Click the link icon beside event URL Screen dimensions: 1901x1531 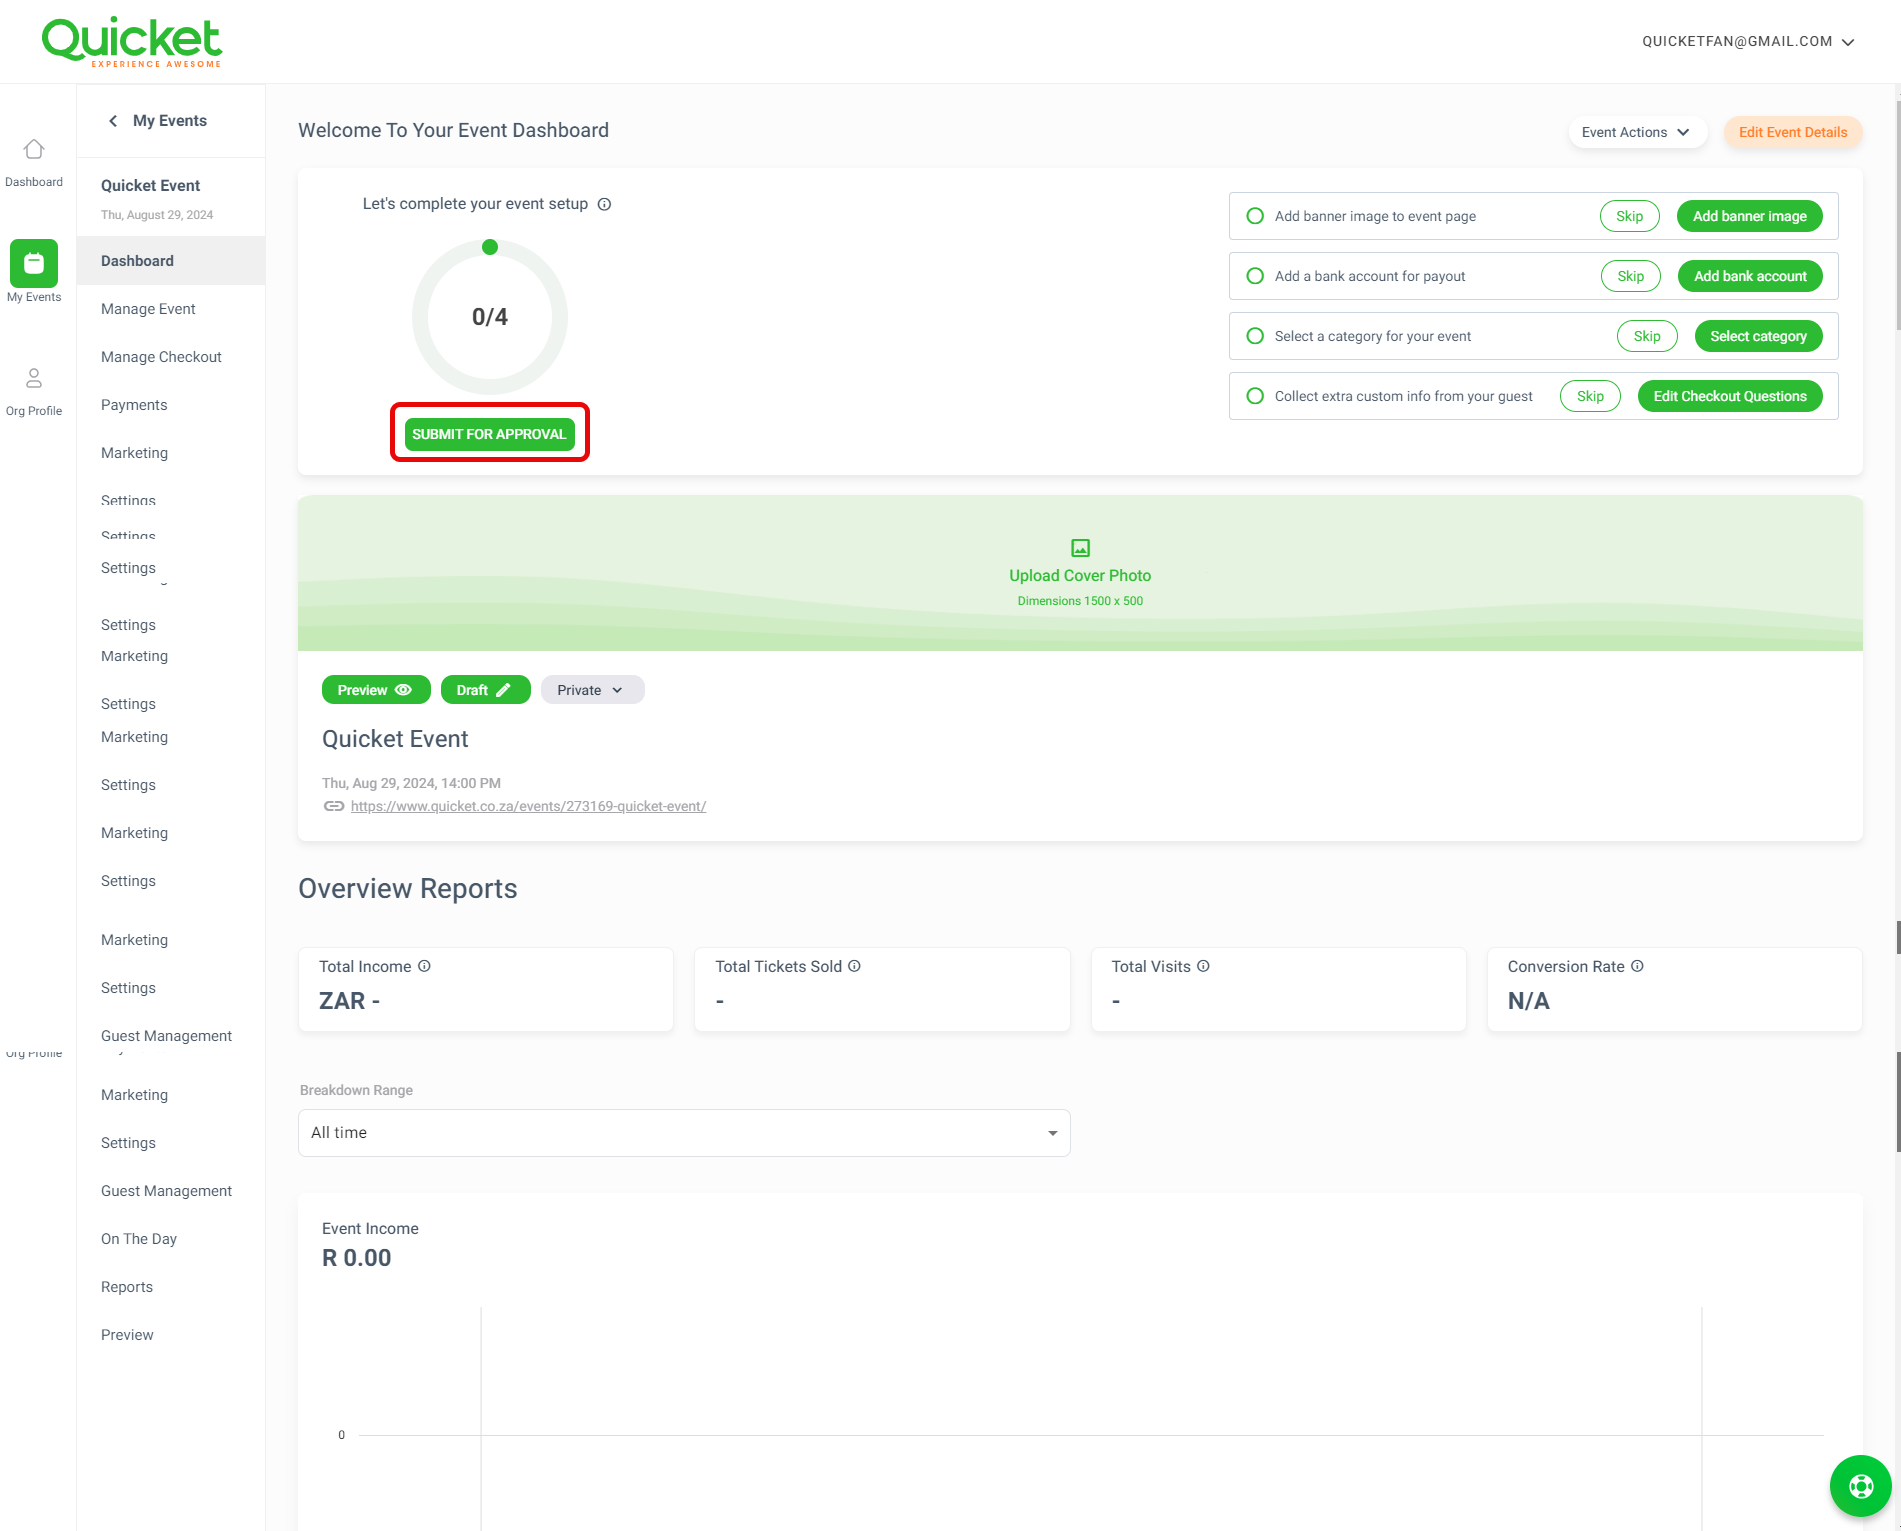pyautogui.click(x=334, y=806)
